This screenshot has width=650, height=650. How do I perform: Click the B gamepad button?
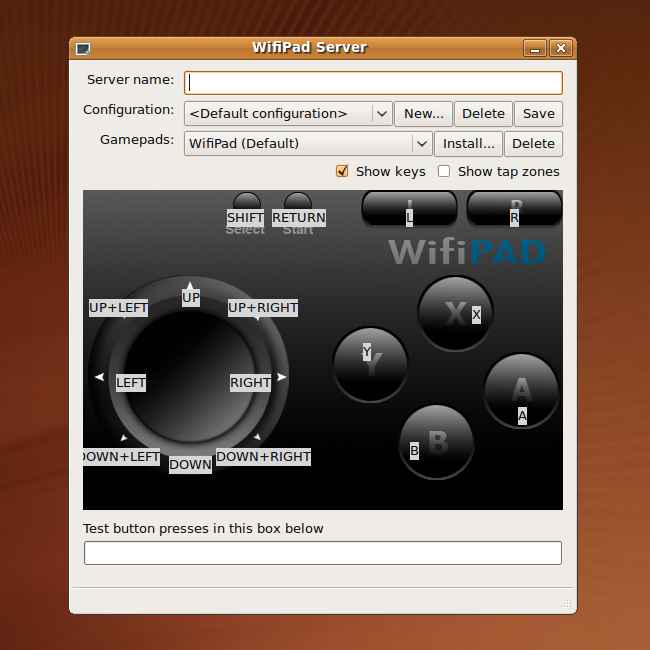pyautogui.click(x=436, y=442)
